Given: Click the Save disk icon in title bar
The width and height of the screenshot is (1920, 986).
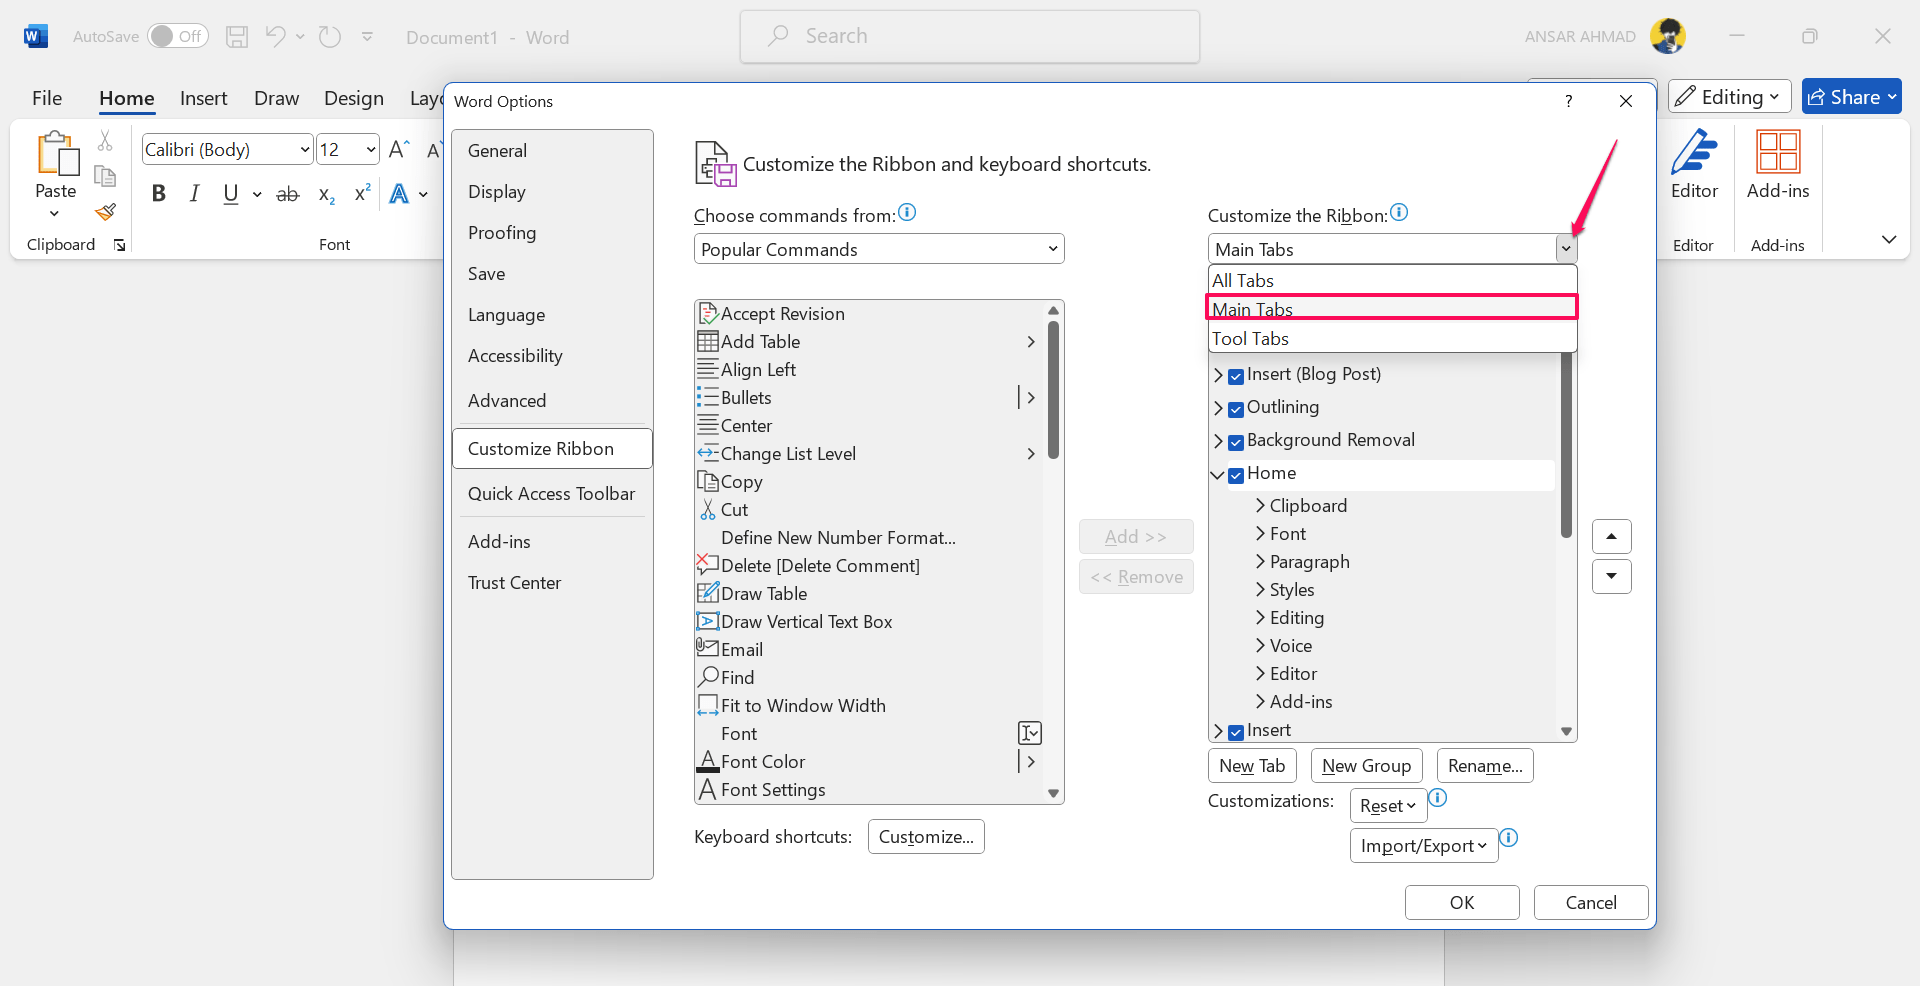Looking at the screenshot, I should (x=237, y=37).
